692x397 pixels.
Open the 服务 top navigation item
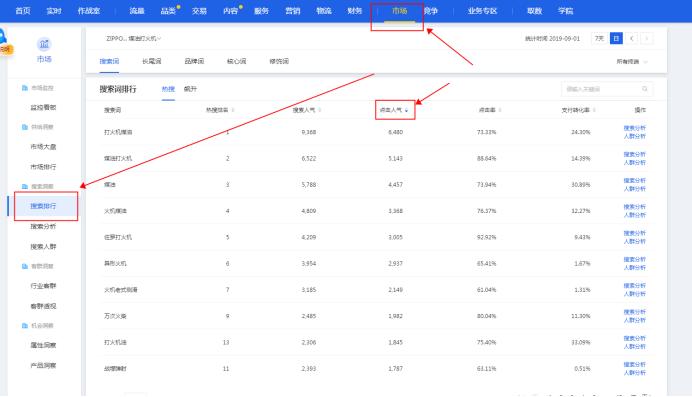click(x=261, y=11)
